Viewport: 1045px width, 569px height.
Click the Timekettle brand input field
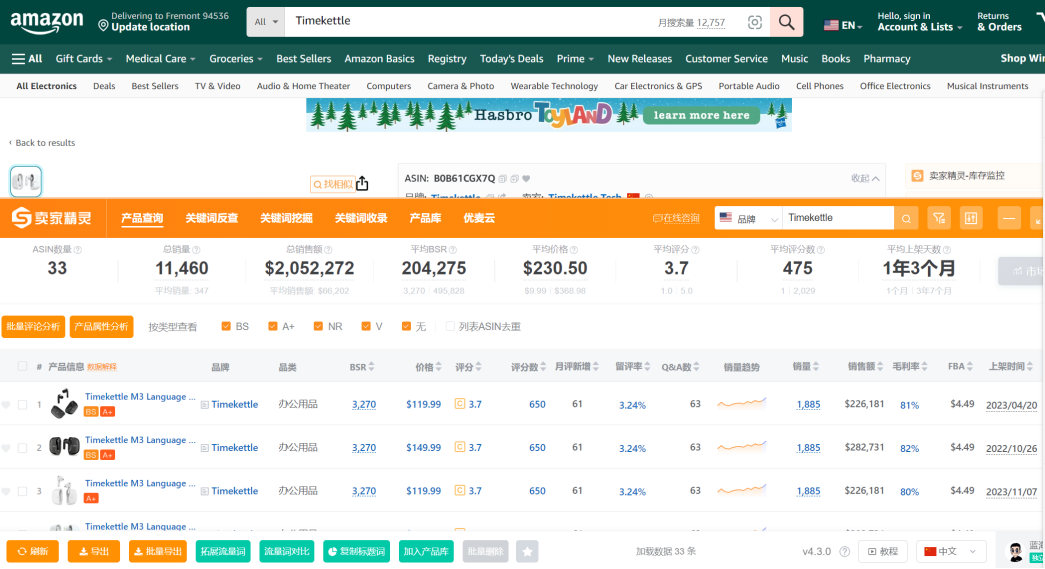click(838, 218)
